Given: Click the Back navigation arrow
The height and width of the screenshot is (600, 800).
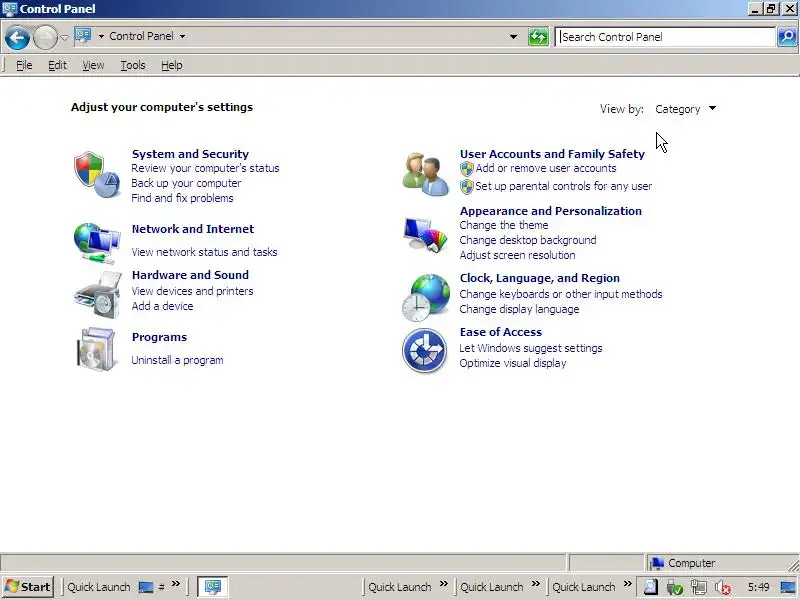Looking at the screenshot, I should [x=17, y=38].
